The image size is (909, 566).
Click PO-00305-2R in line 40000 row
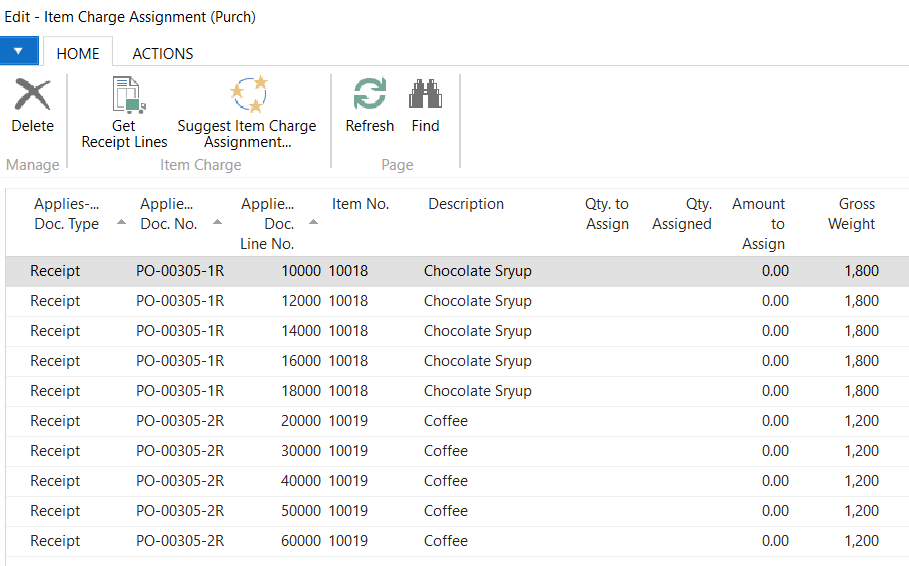click(x=180, y=481)
